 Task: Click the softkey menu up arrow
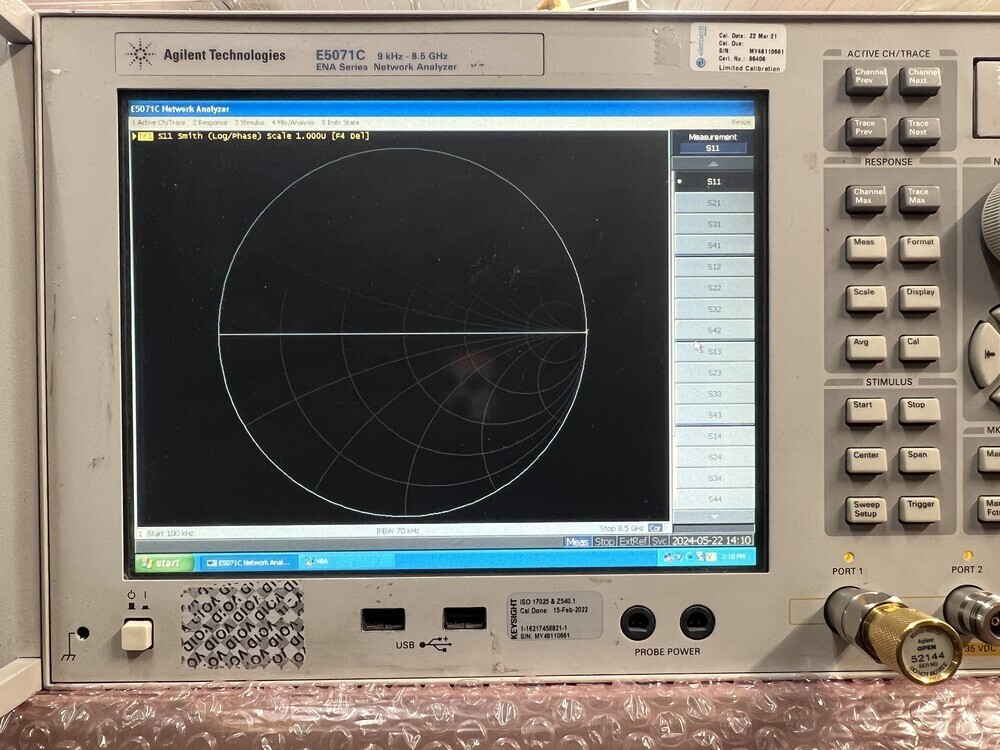click(x=713, y=164)
